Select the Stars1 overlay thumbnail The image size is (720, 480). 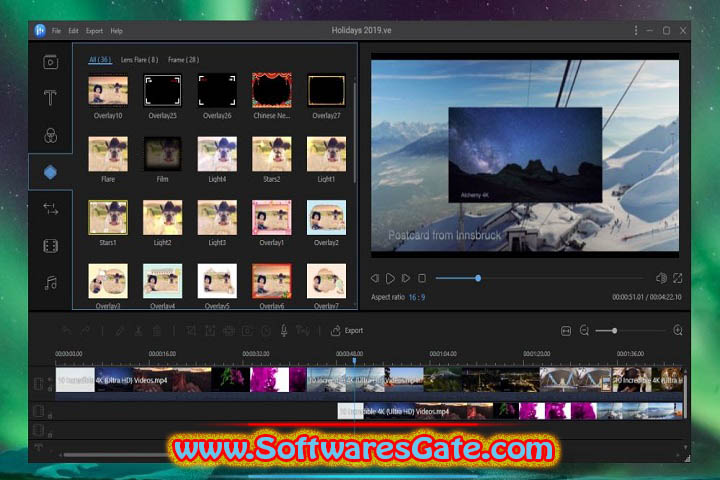(108, 217)
